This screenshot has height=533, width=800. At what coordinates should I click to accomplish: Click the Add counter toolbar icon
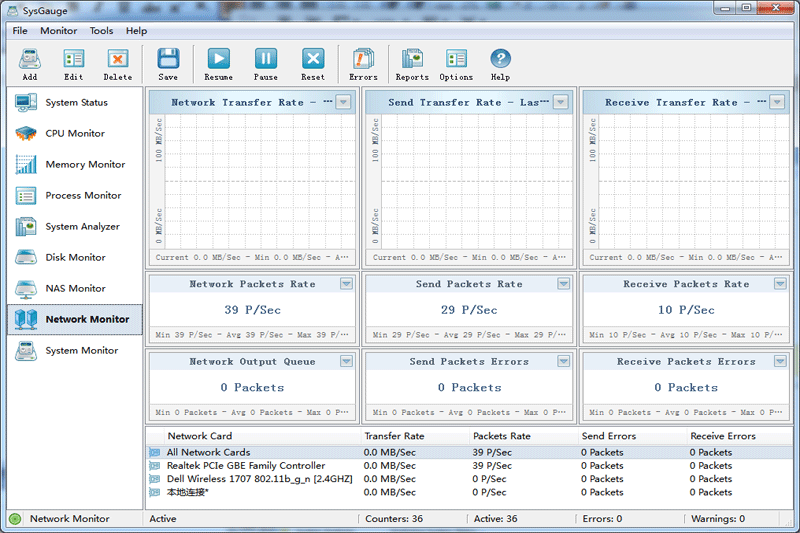coord(29,62)
